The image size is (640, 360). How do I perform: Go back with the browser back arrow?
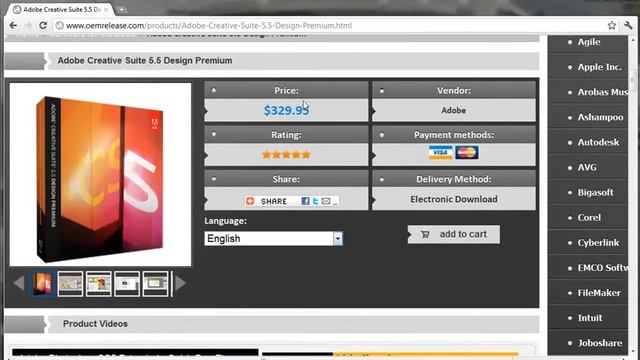tap(13, 25)
